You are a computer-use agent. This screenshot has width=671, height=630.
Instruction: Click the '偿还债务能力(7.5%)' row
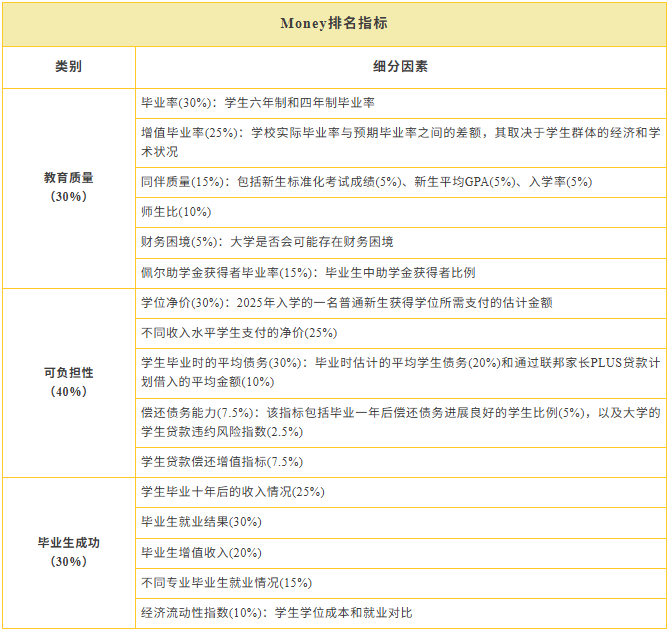click(401, 422)
